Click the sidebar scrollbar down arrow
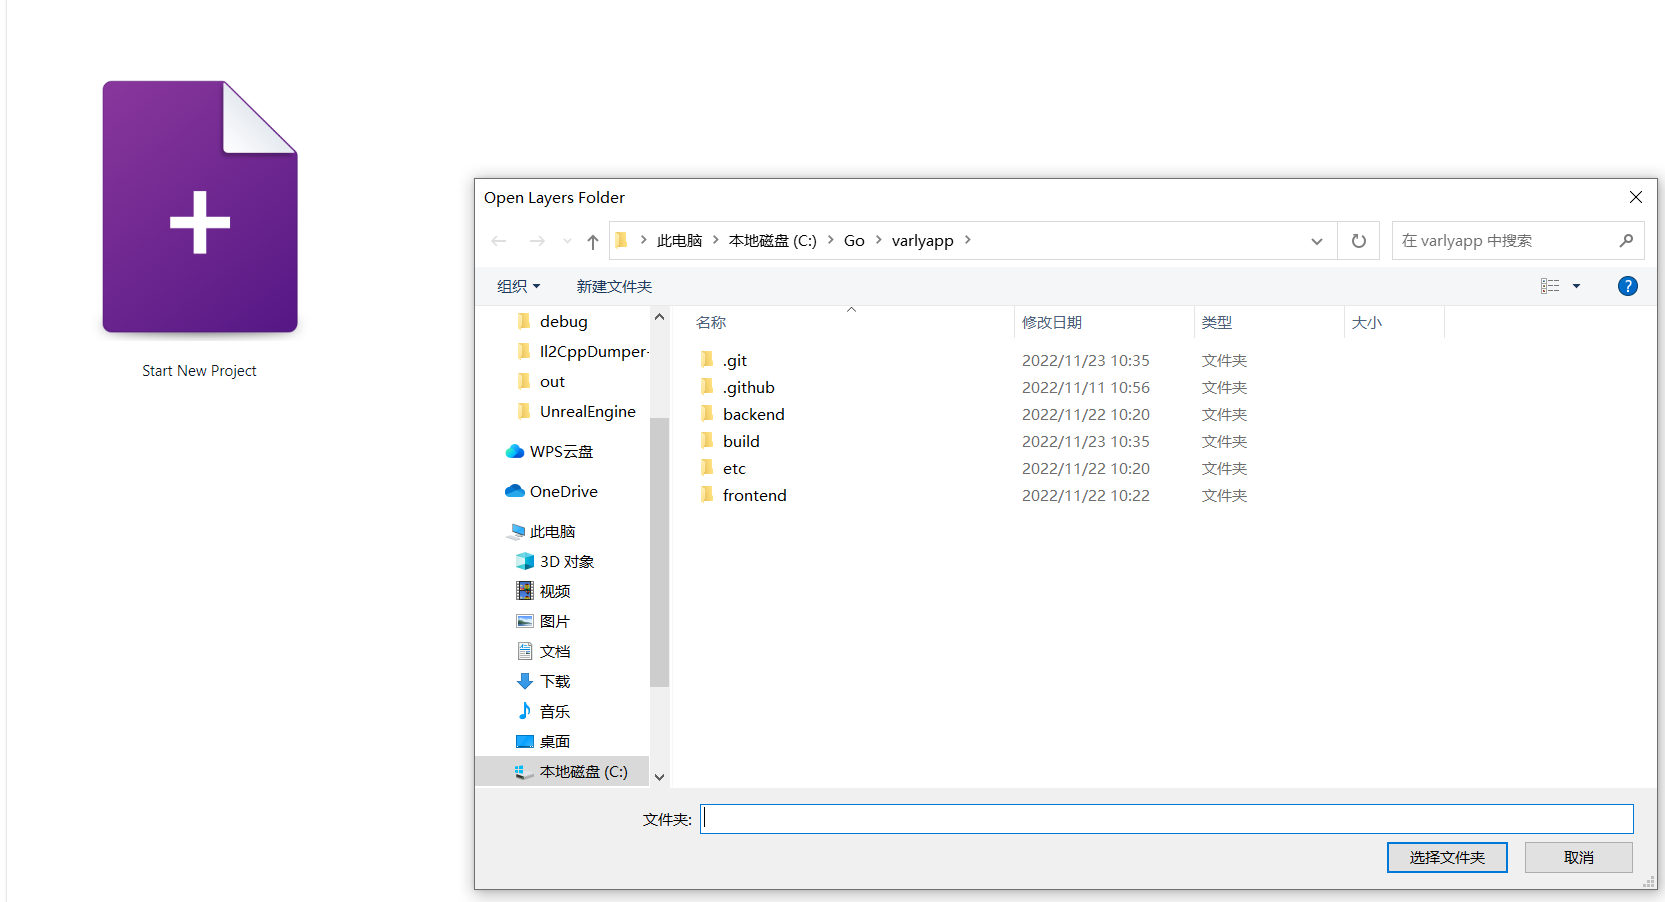Image resolution: width=1665 pixels, height=902 pixels. coord(658,777)
